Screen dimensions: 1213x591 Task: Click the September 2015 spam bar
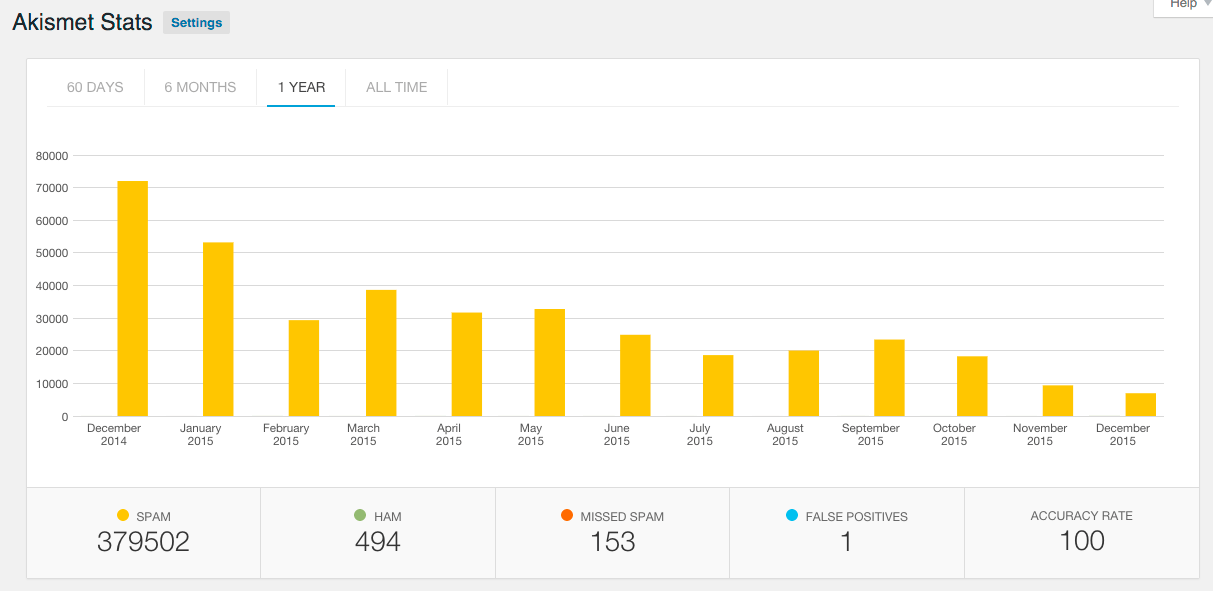tap(889, 378)
